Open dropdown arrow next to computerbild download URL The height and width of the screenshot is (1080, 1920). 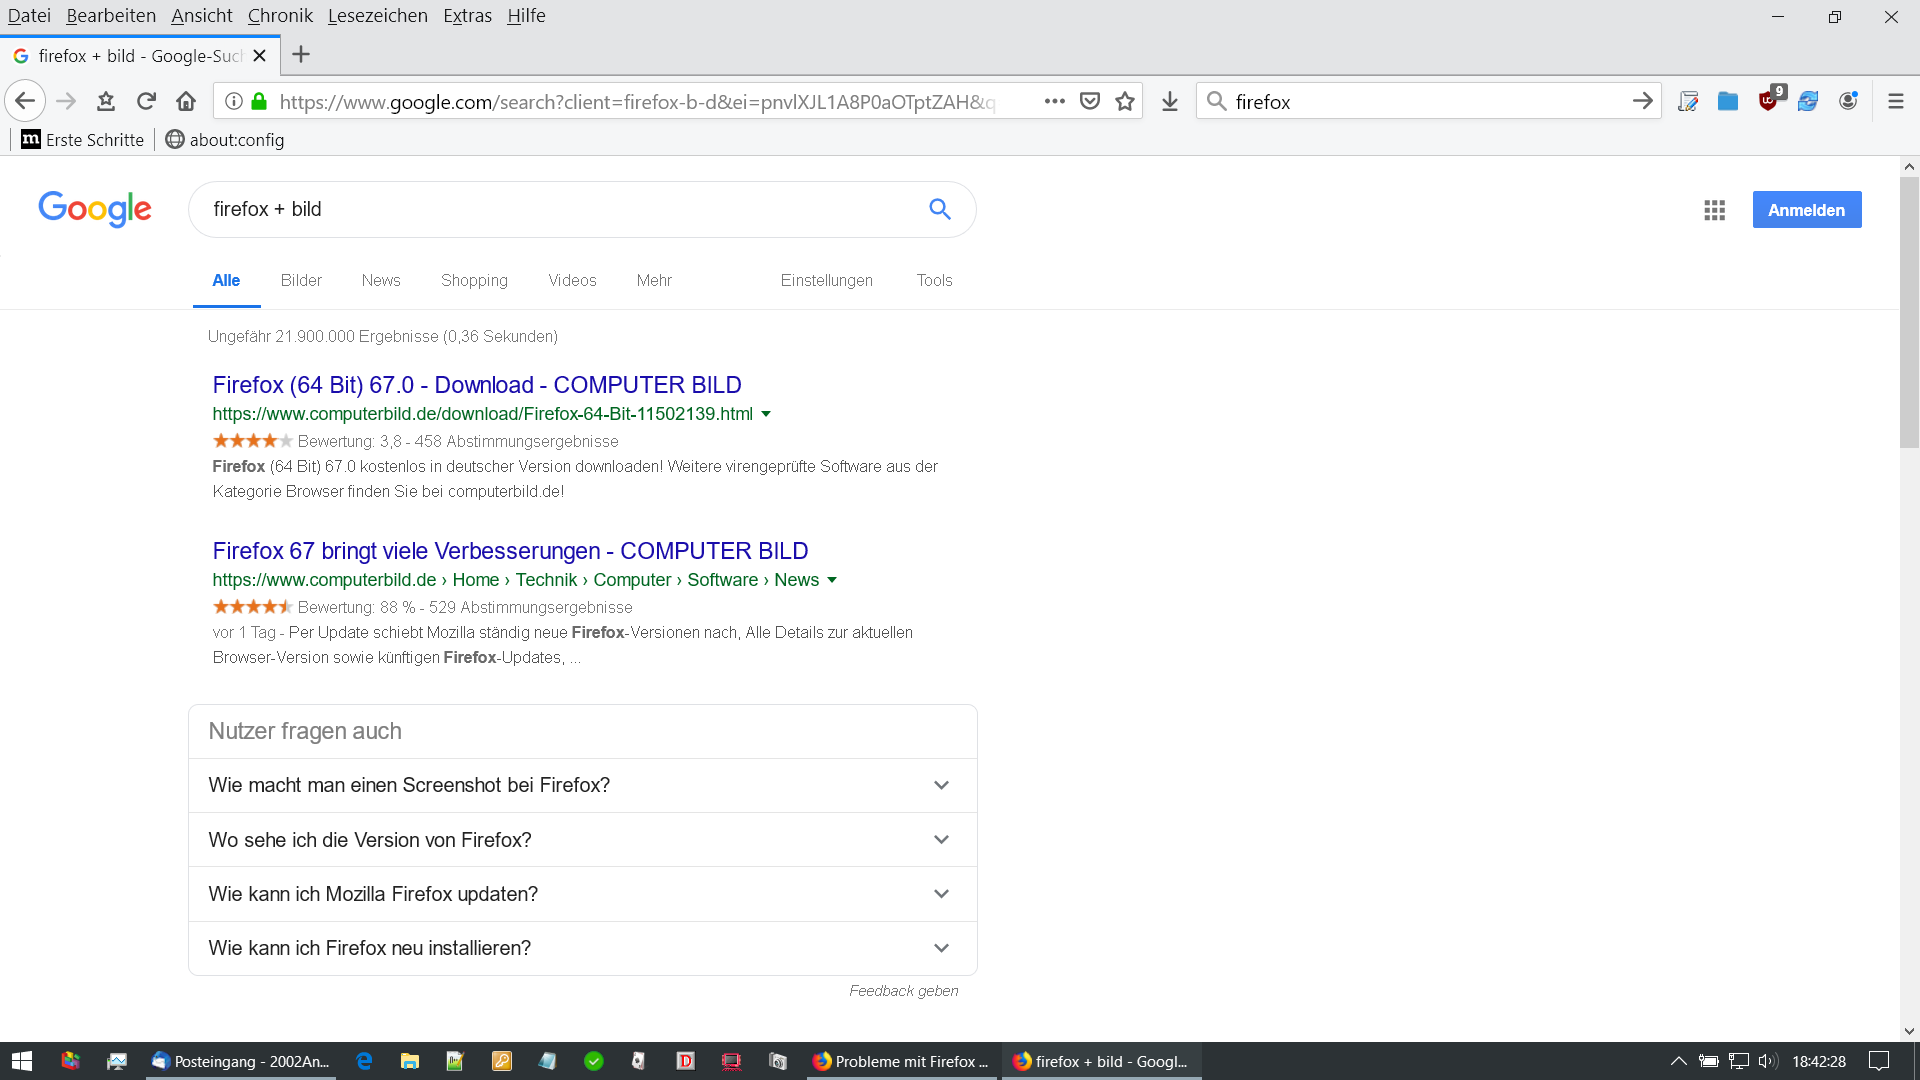[x=766, y=414]
